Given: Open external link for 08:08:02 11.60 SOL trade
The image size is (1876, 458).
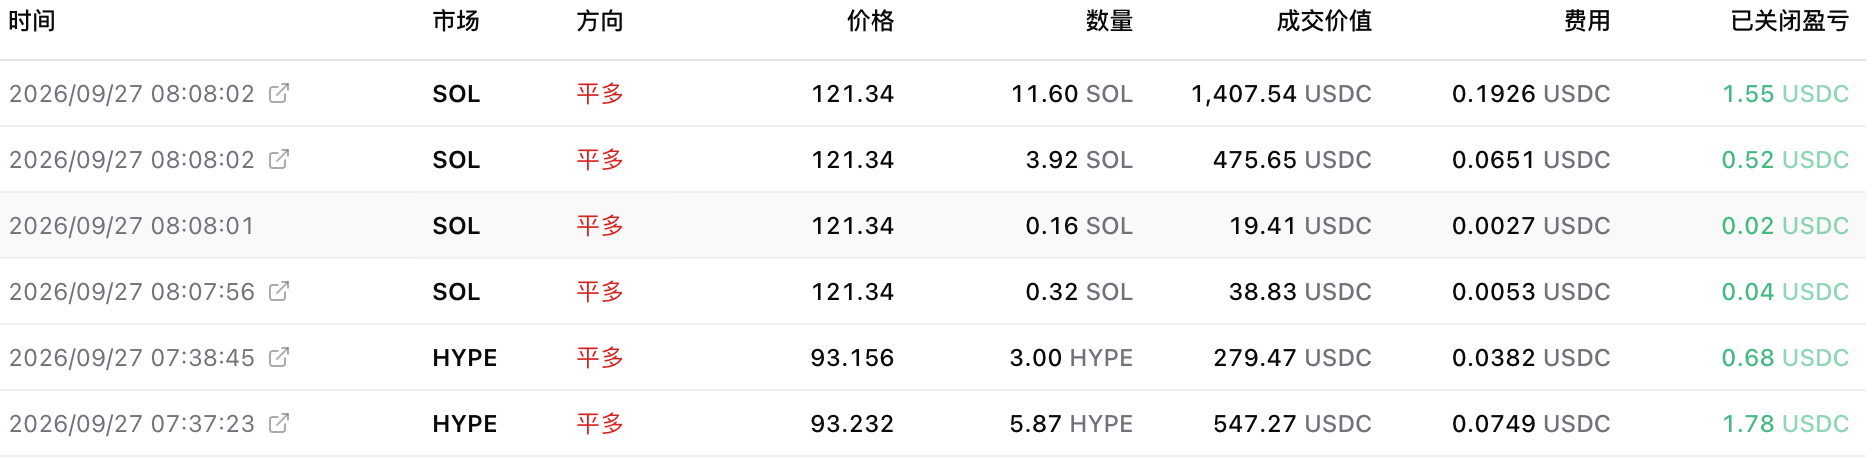Looking at the screenshot, I should [279, 93].
